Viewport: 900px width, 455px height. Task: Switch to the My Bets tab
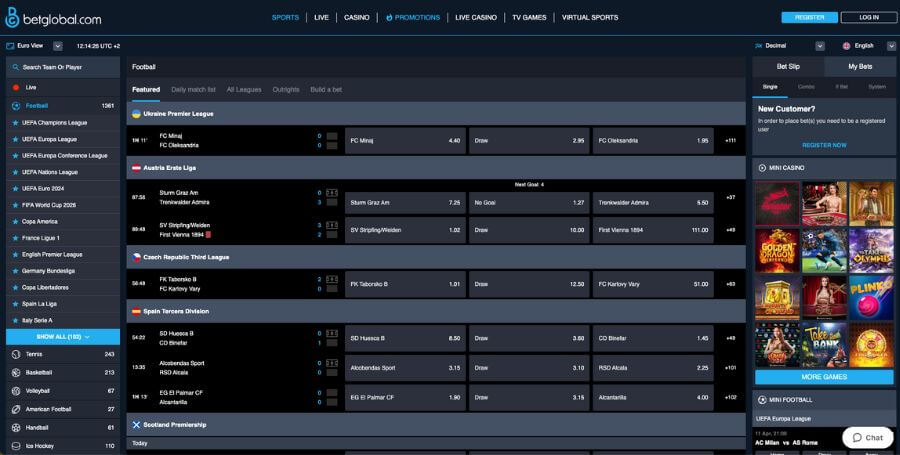coord(860,67)
